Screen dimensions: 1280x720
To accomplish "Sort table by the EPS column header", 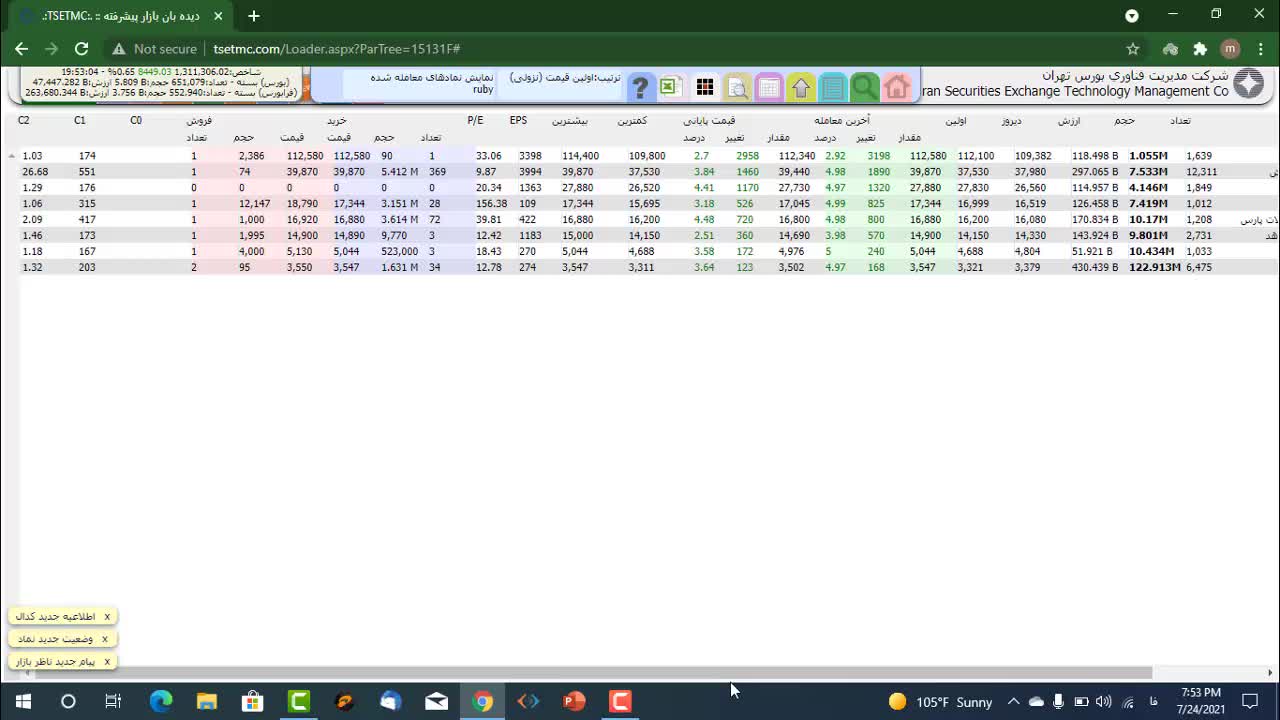I will (x=518, y=120).
